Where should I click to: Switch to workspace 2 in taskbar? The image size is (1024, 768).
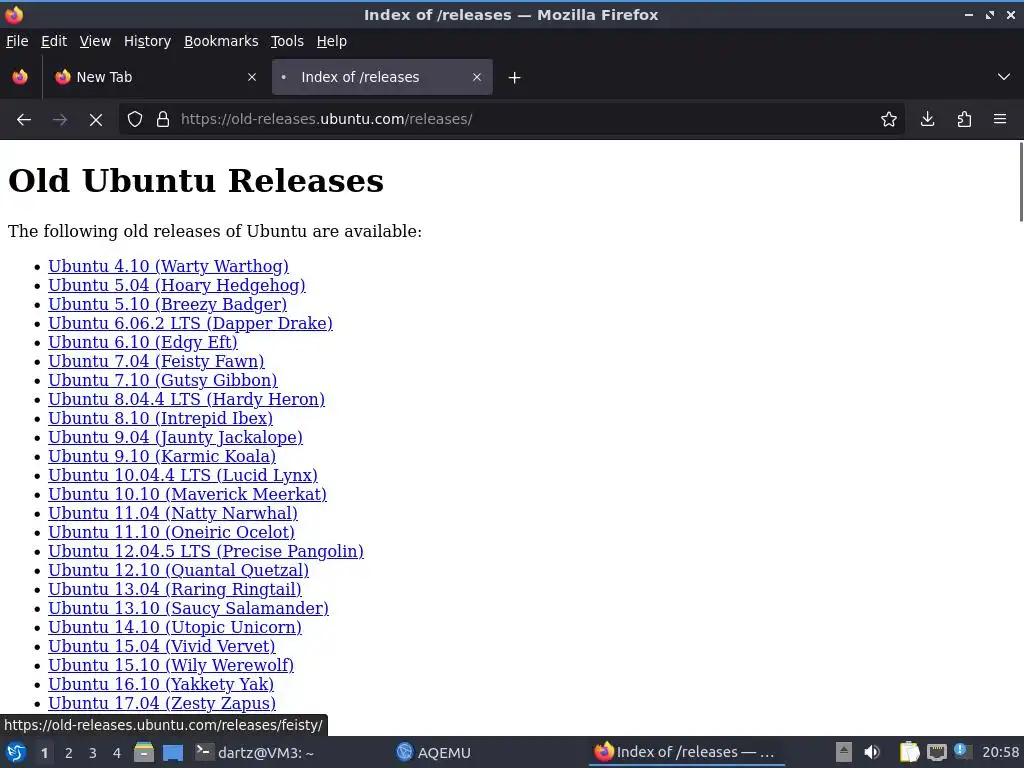click(x=69, y=753)
